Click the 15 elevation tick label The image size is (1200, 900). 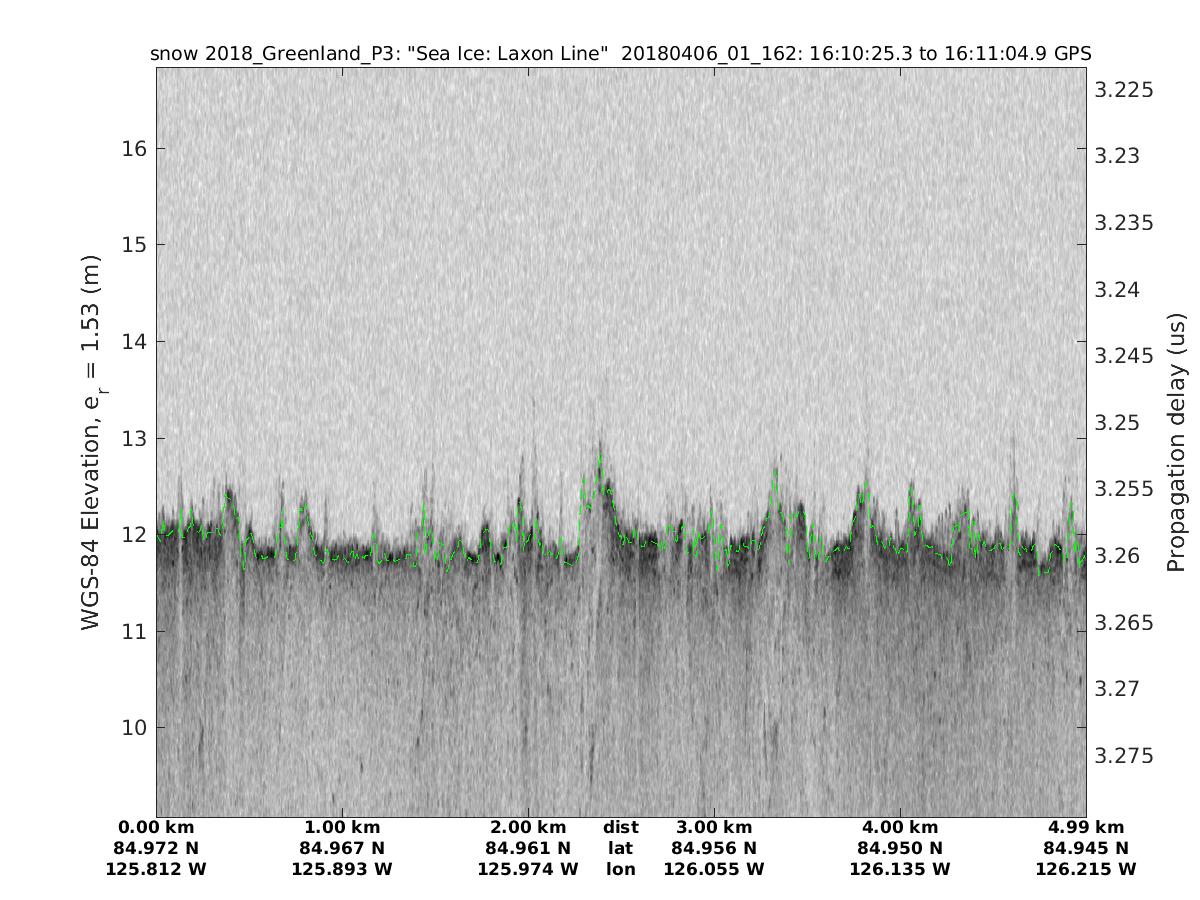[135, 245]
